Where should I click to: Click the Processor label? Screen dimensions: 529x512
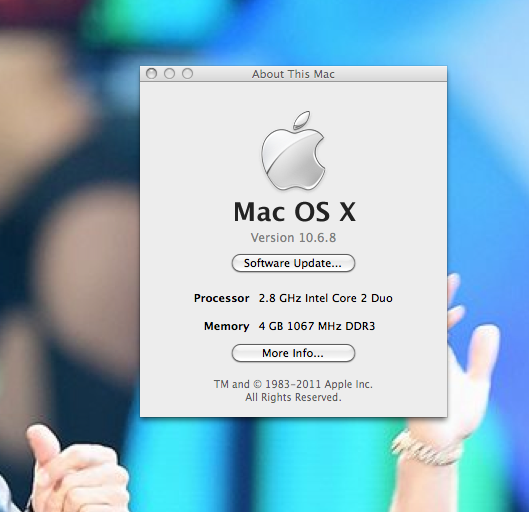(221, 298)
